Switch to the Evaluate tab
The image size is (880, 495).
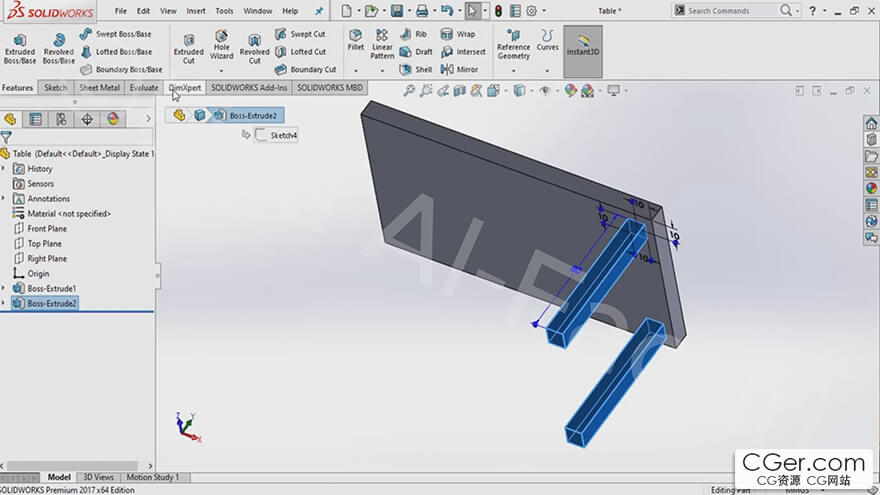[x=144, y=88]
